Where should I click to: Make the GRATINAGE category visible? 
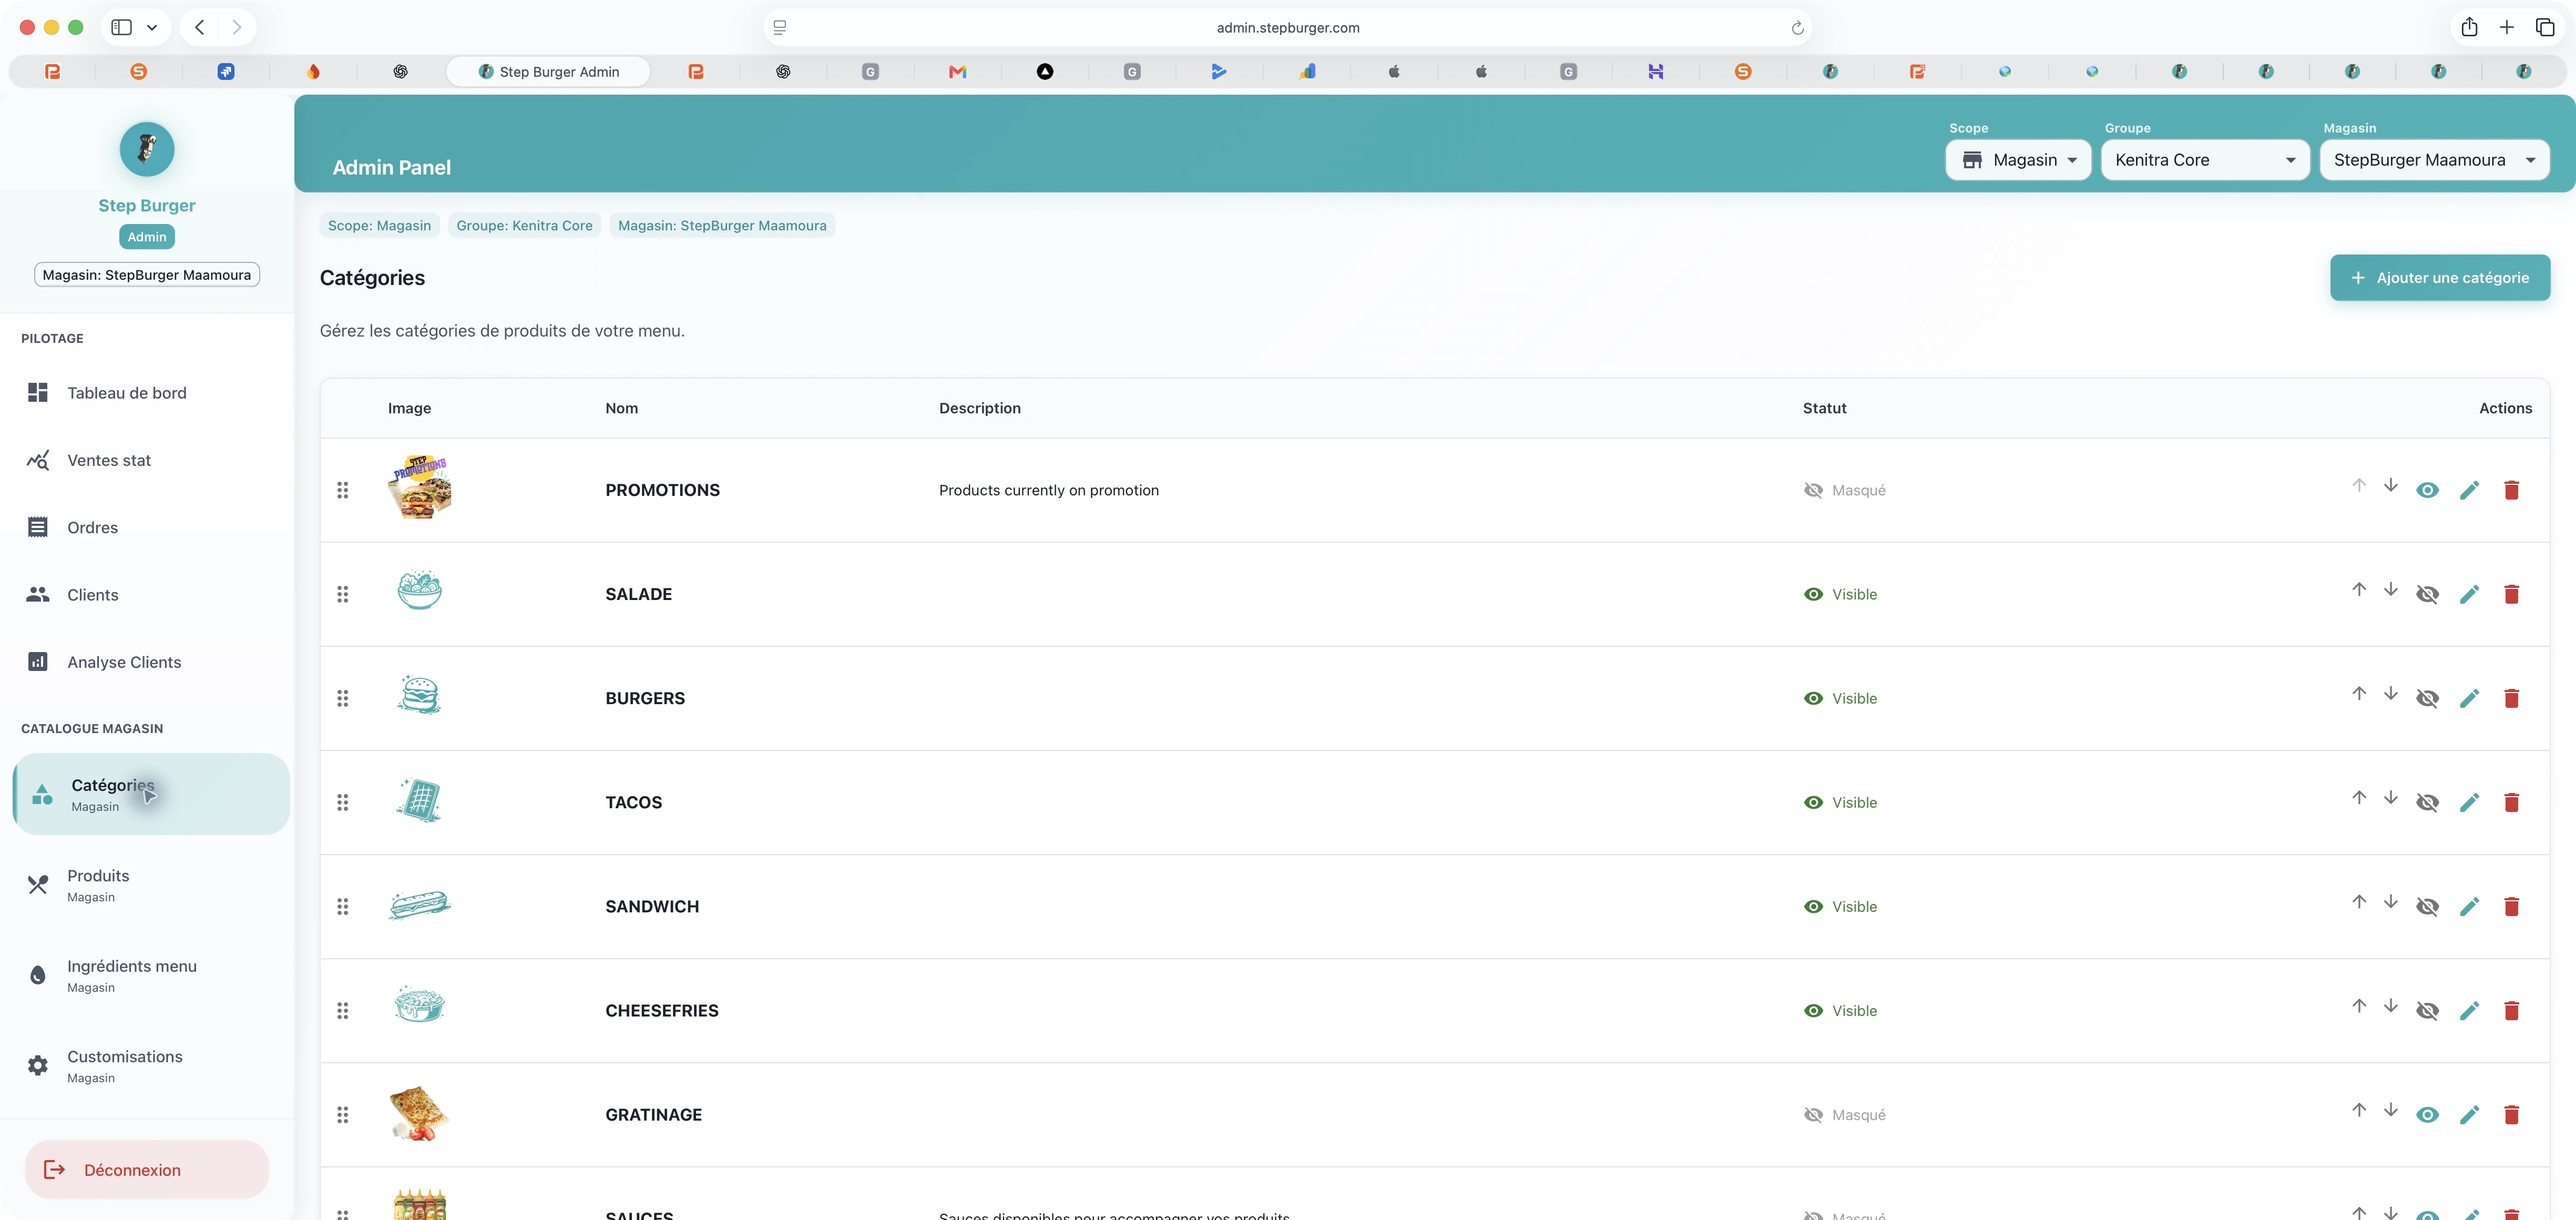tap(2427, 1114)
